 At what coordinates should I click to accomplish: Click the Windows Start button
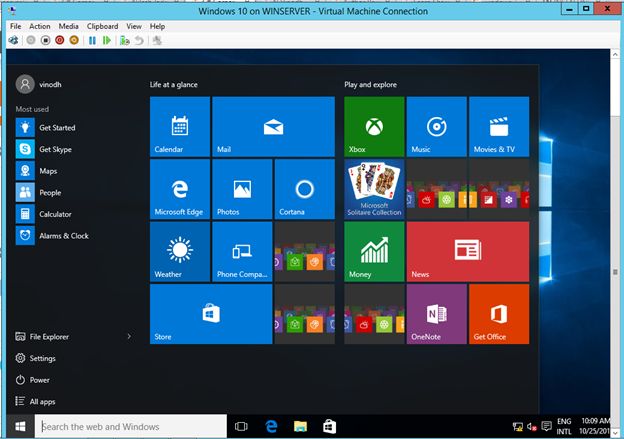(20, 427)
